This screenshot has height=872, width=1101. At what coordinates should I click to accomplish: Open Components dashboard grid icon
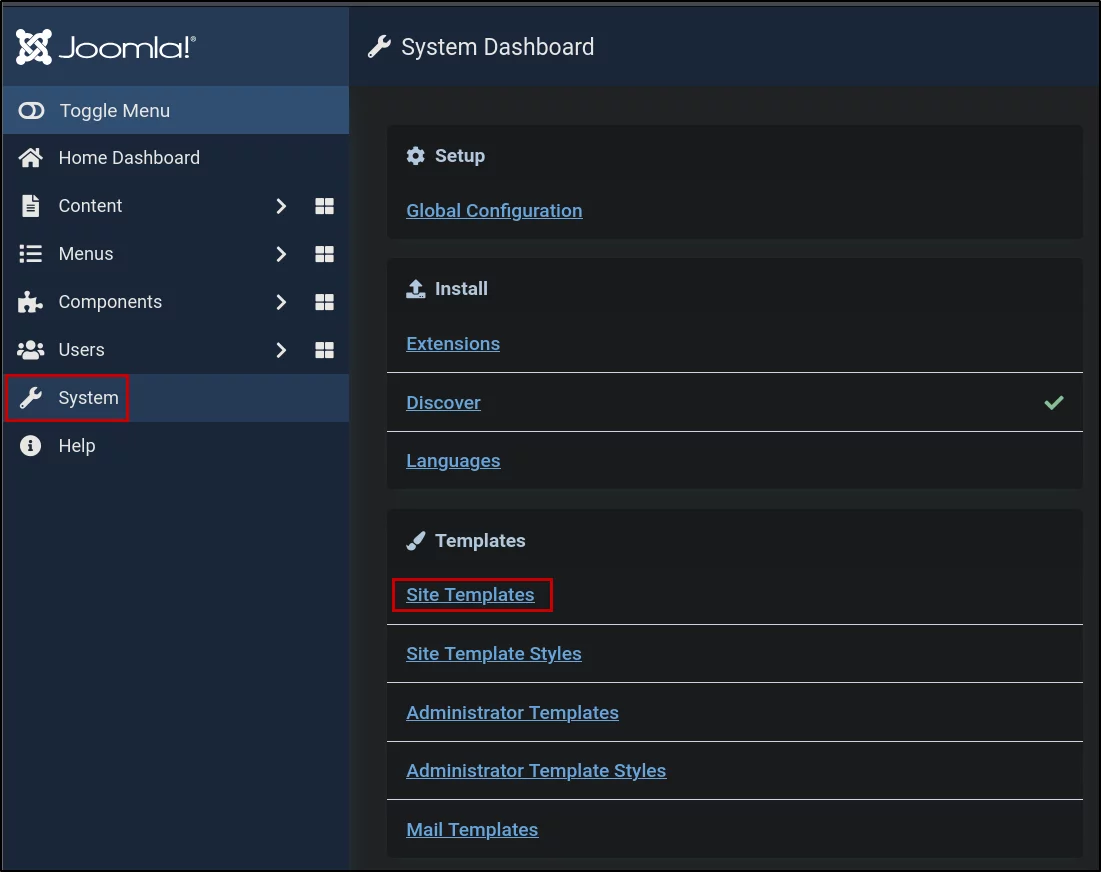(324, 302)
